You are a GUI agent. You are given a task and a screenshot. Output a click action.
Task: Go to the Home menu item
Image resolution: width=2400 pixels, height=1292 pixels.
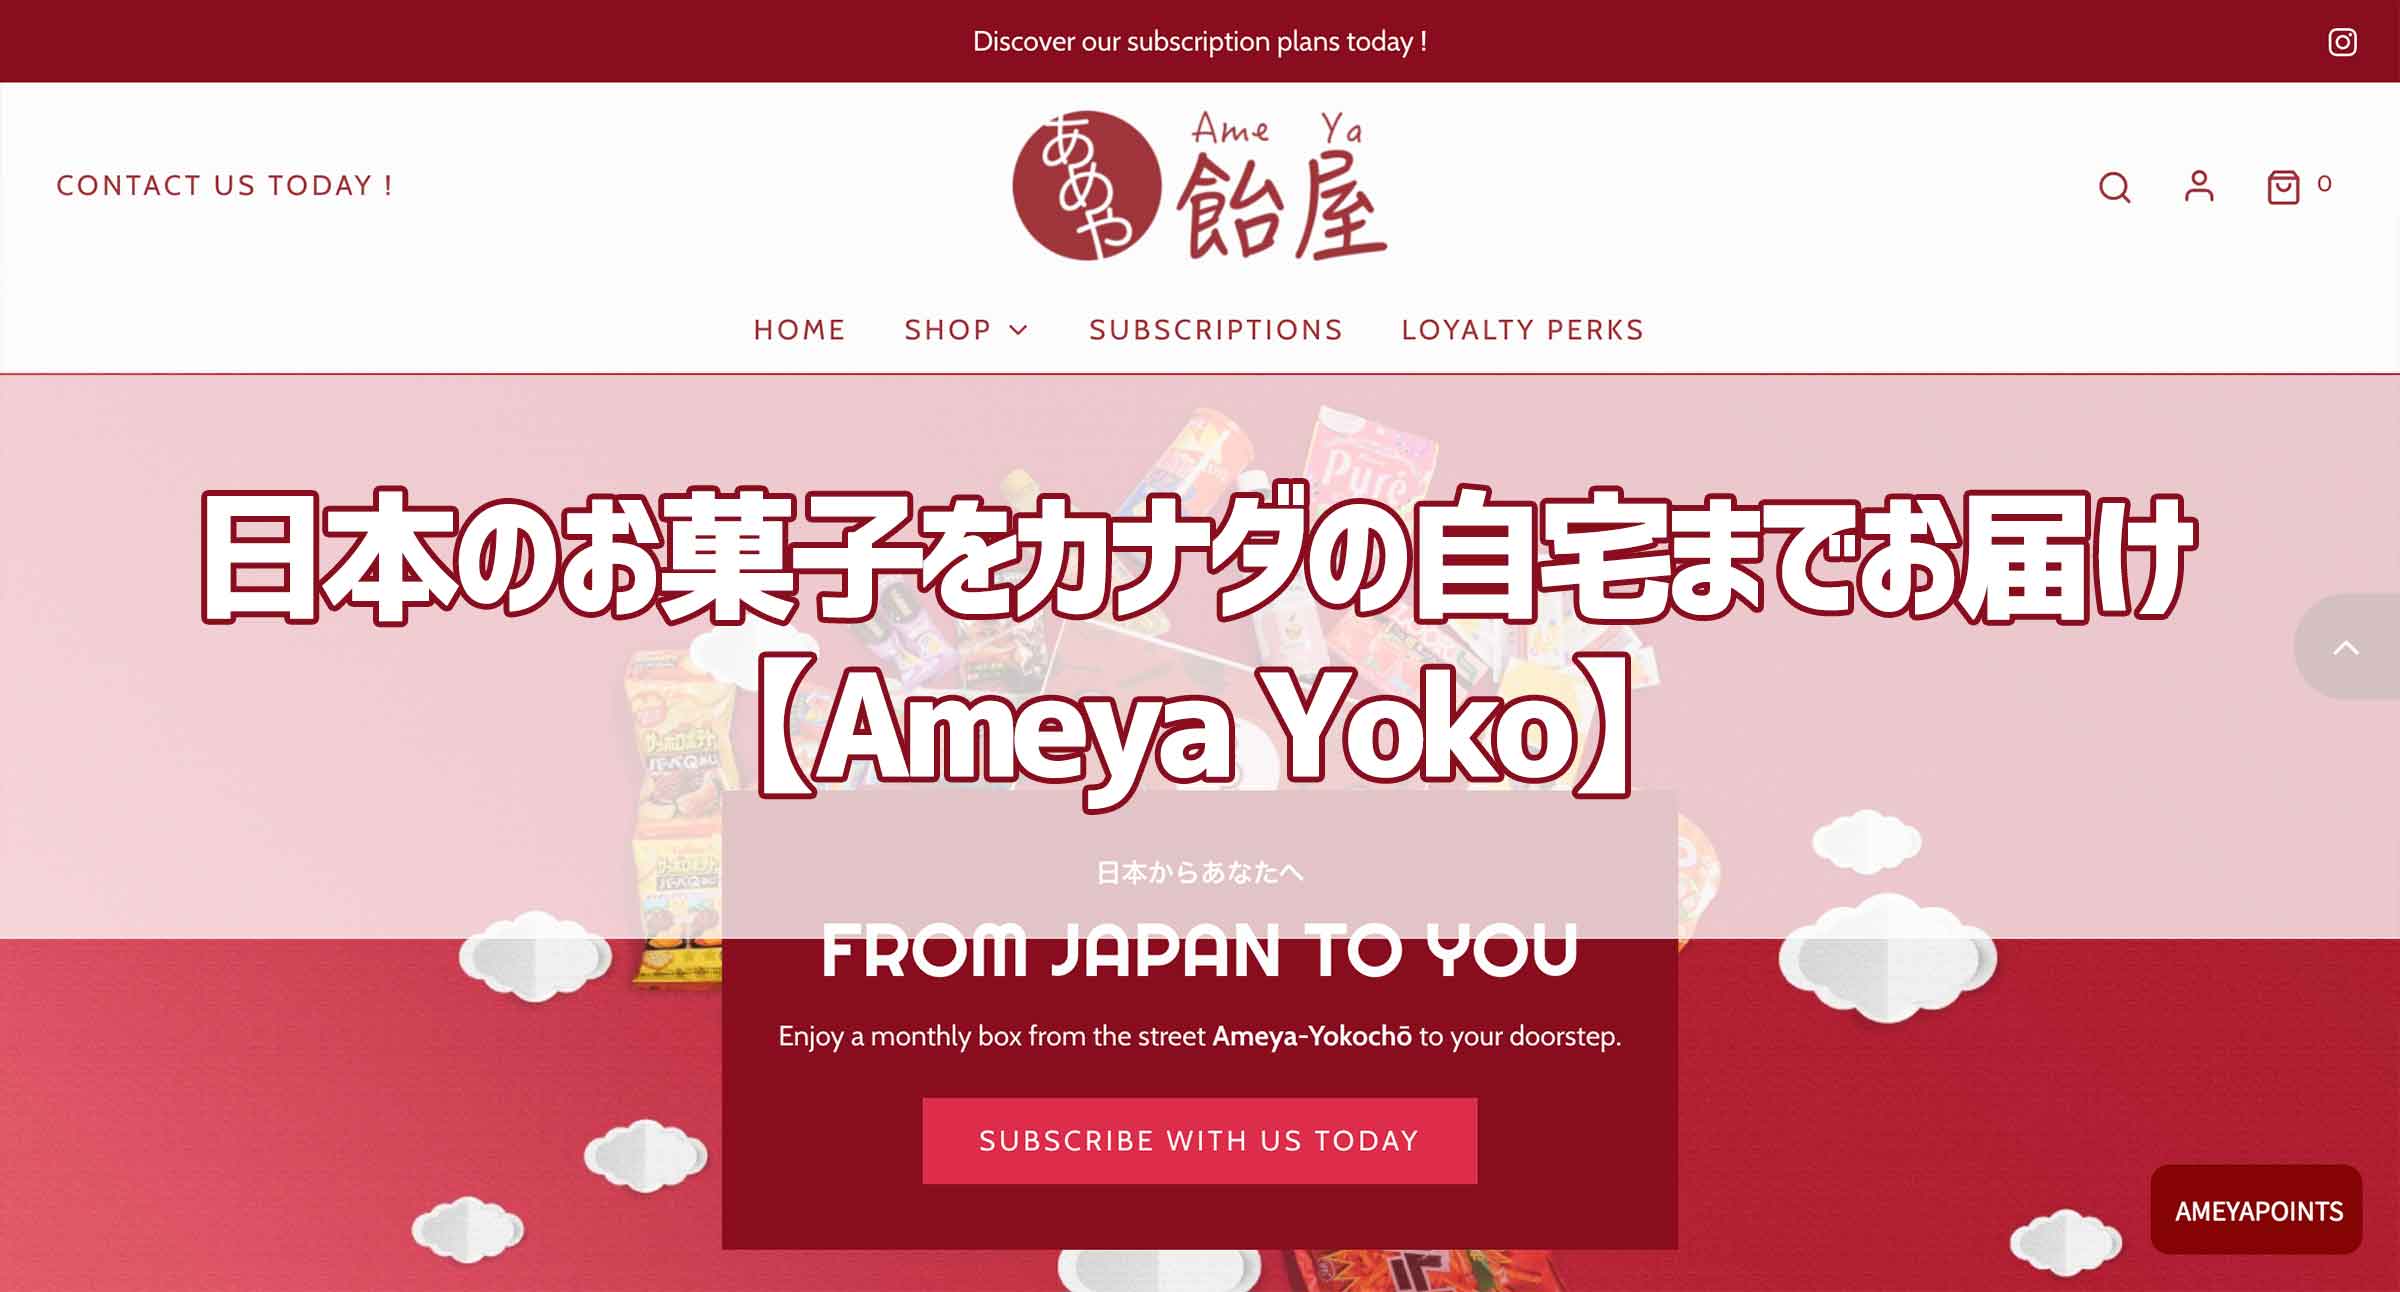point(799,330)
